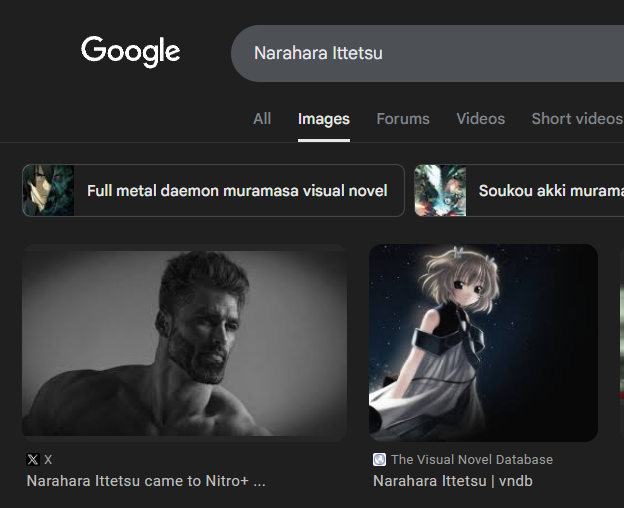Select 'Full metal daemon muramasa visual novel' suggestion chip
This screenshot has height=508, width=624.
(213, 191)
